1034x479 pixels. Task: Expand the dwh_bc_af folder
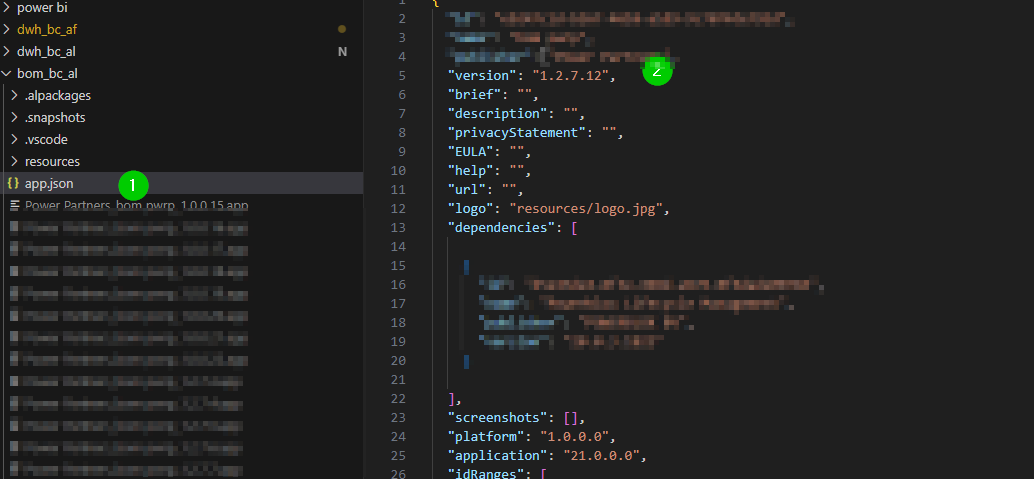[47, 30]
